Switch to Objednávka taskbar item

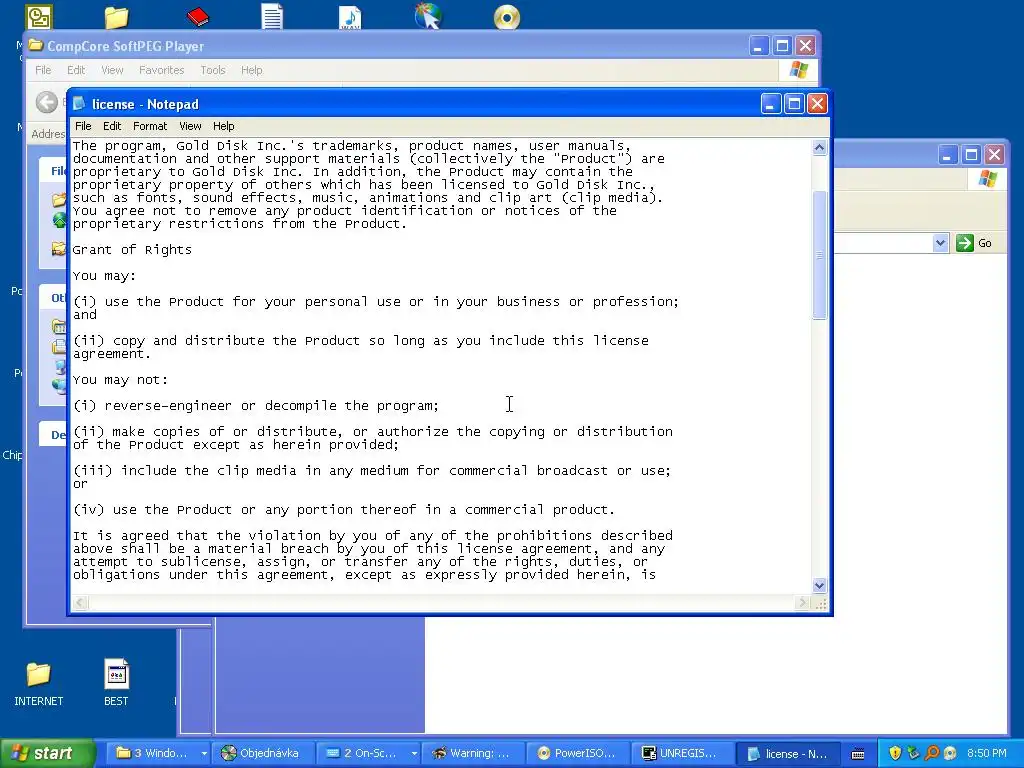[262, 753]
